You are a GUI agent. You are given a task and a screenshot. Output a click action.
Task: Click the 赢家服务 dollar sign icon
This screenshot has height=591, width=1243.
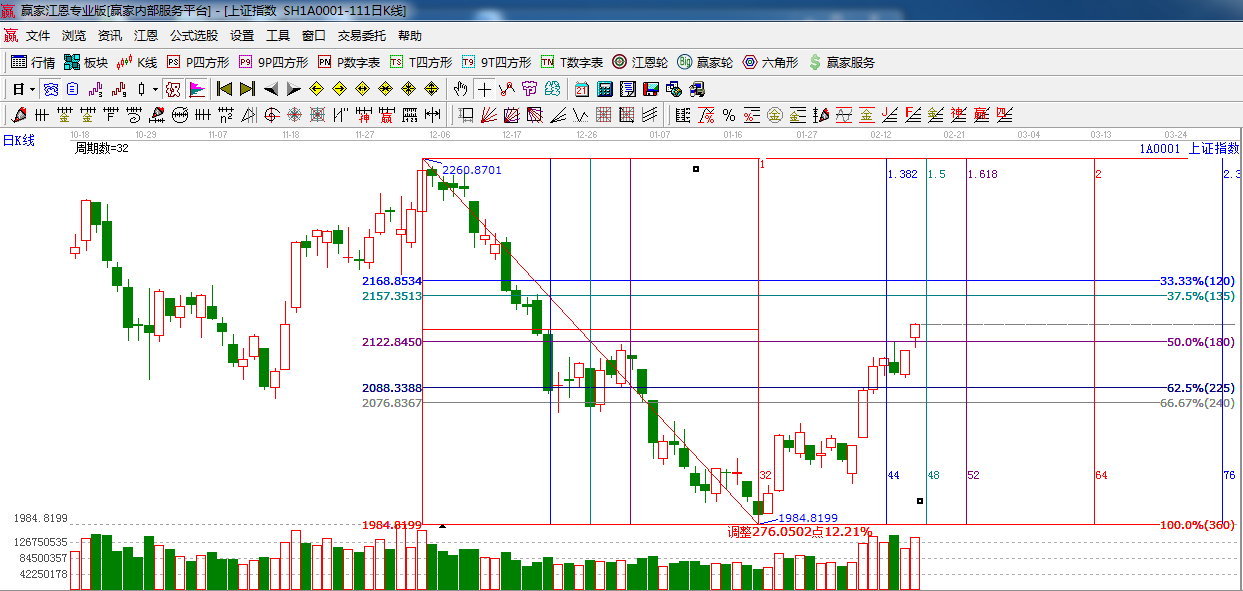click(x=841, y=62)
